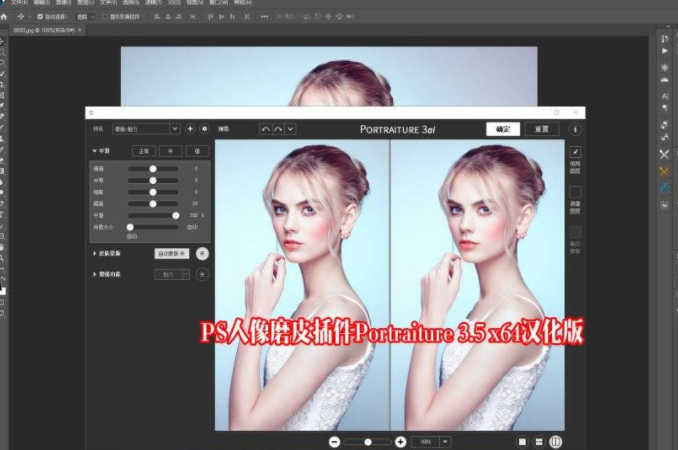The width and height of the screenshot is (678, 450).
Task: Open Character panel A icon
Action: click(665, 96)
